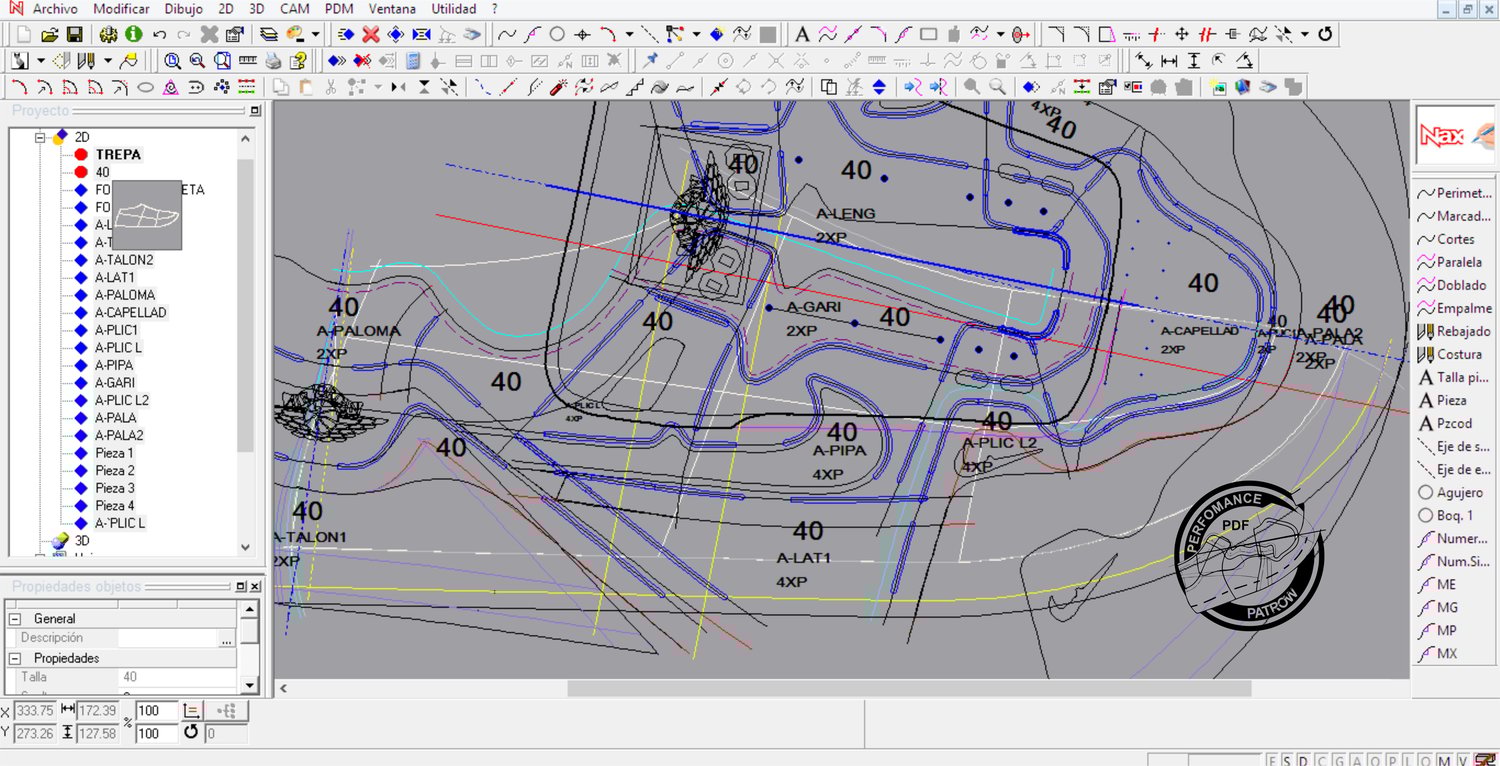Choose the Agujero option in right panel
Screen dimensions: 1500x766
click(1458, 492)
